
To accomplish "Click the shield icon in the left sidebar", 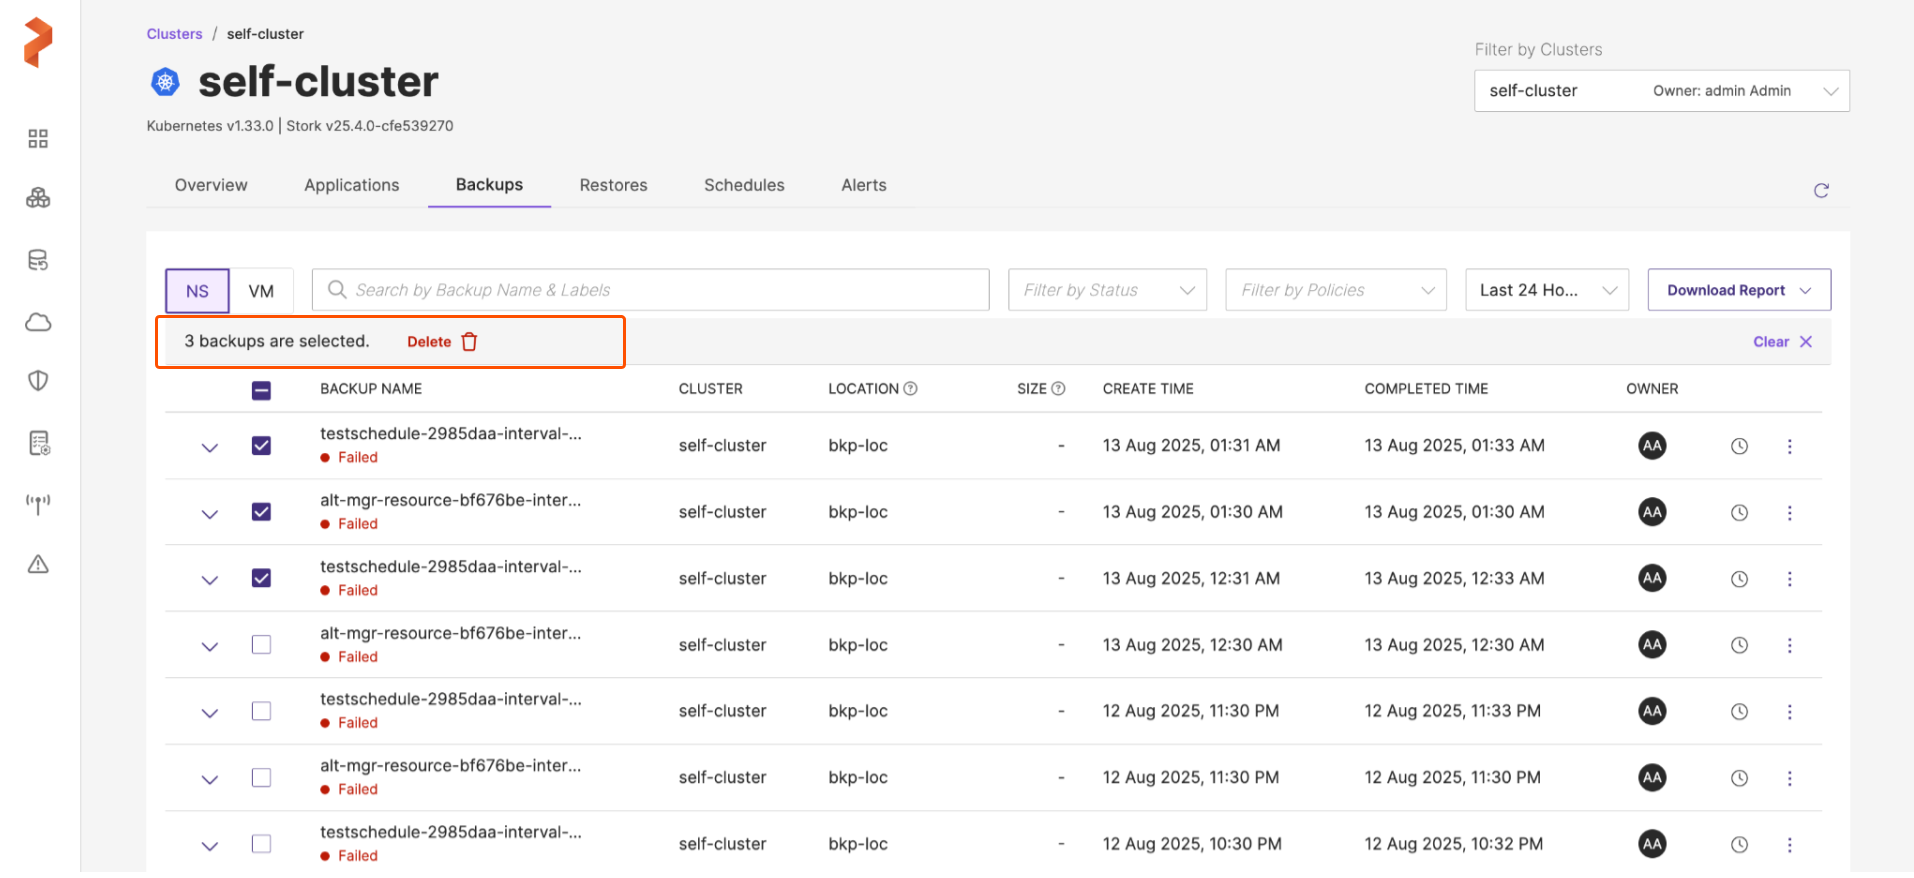I will 38,381.
